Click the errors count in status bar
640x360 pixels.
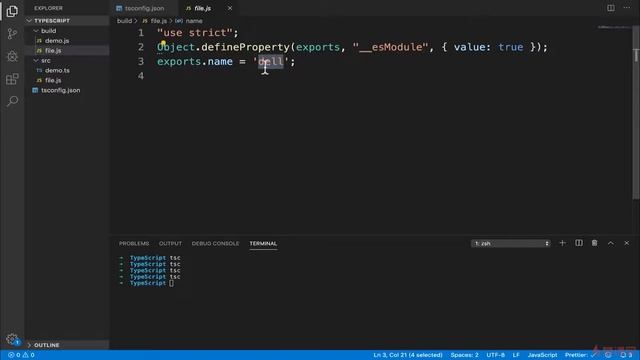click(14, 355)
